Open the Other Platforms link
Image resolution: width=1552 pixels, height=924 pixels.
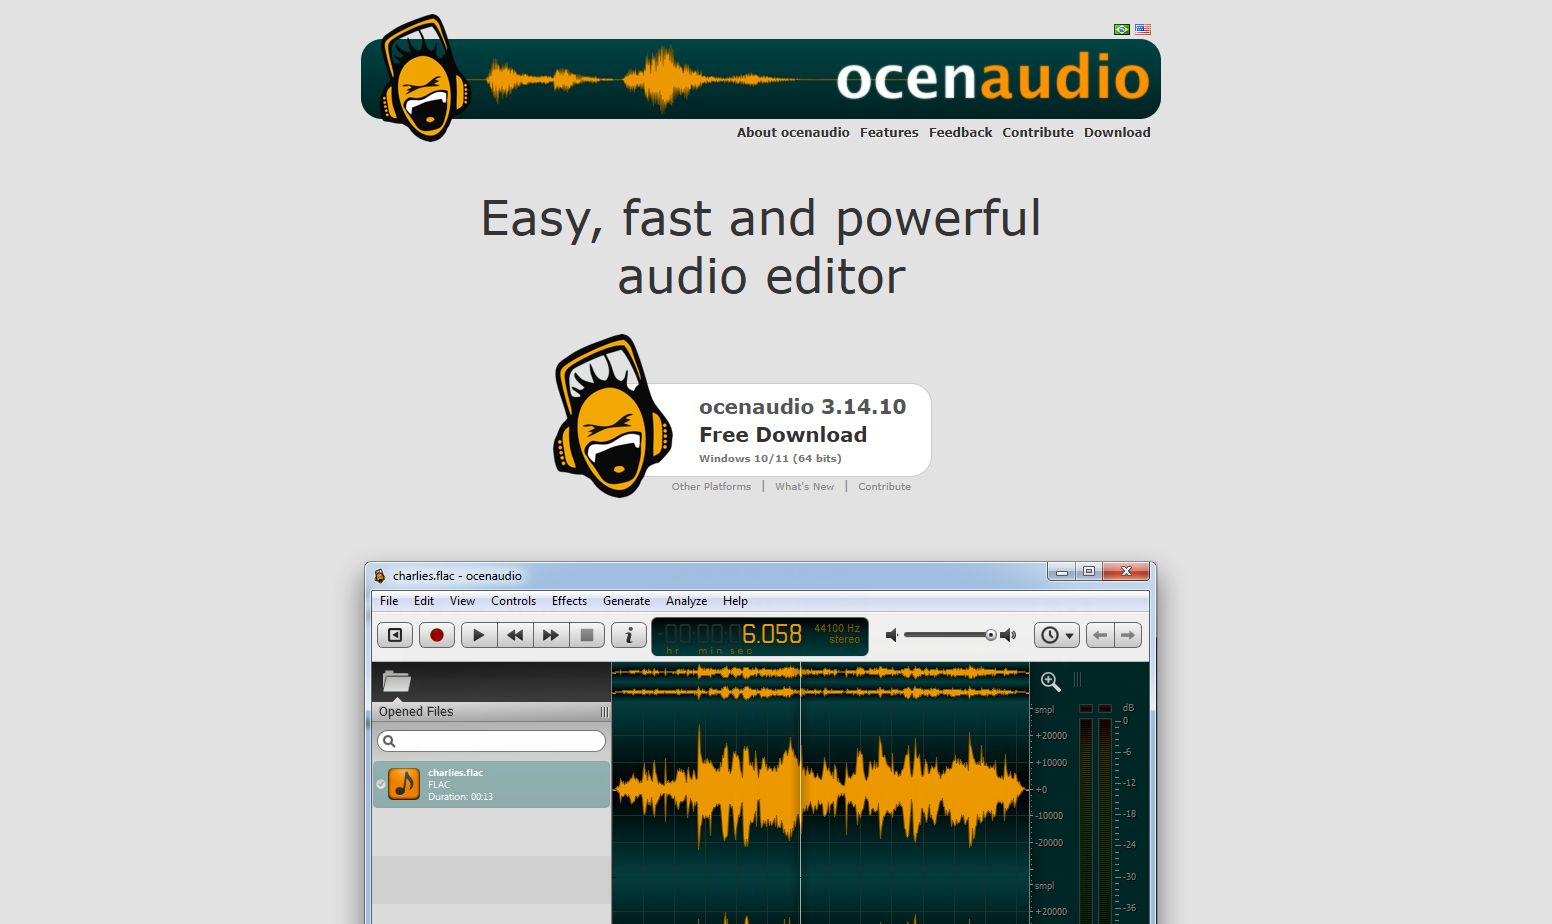[711, 487]
